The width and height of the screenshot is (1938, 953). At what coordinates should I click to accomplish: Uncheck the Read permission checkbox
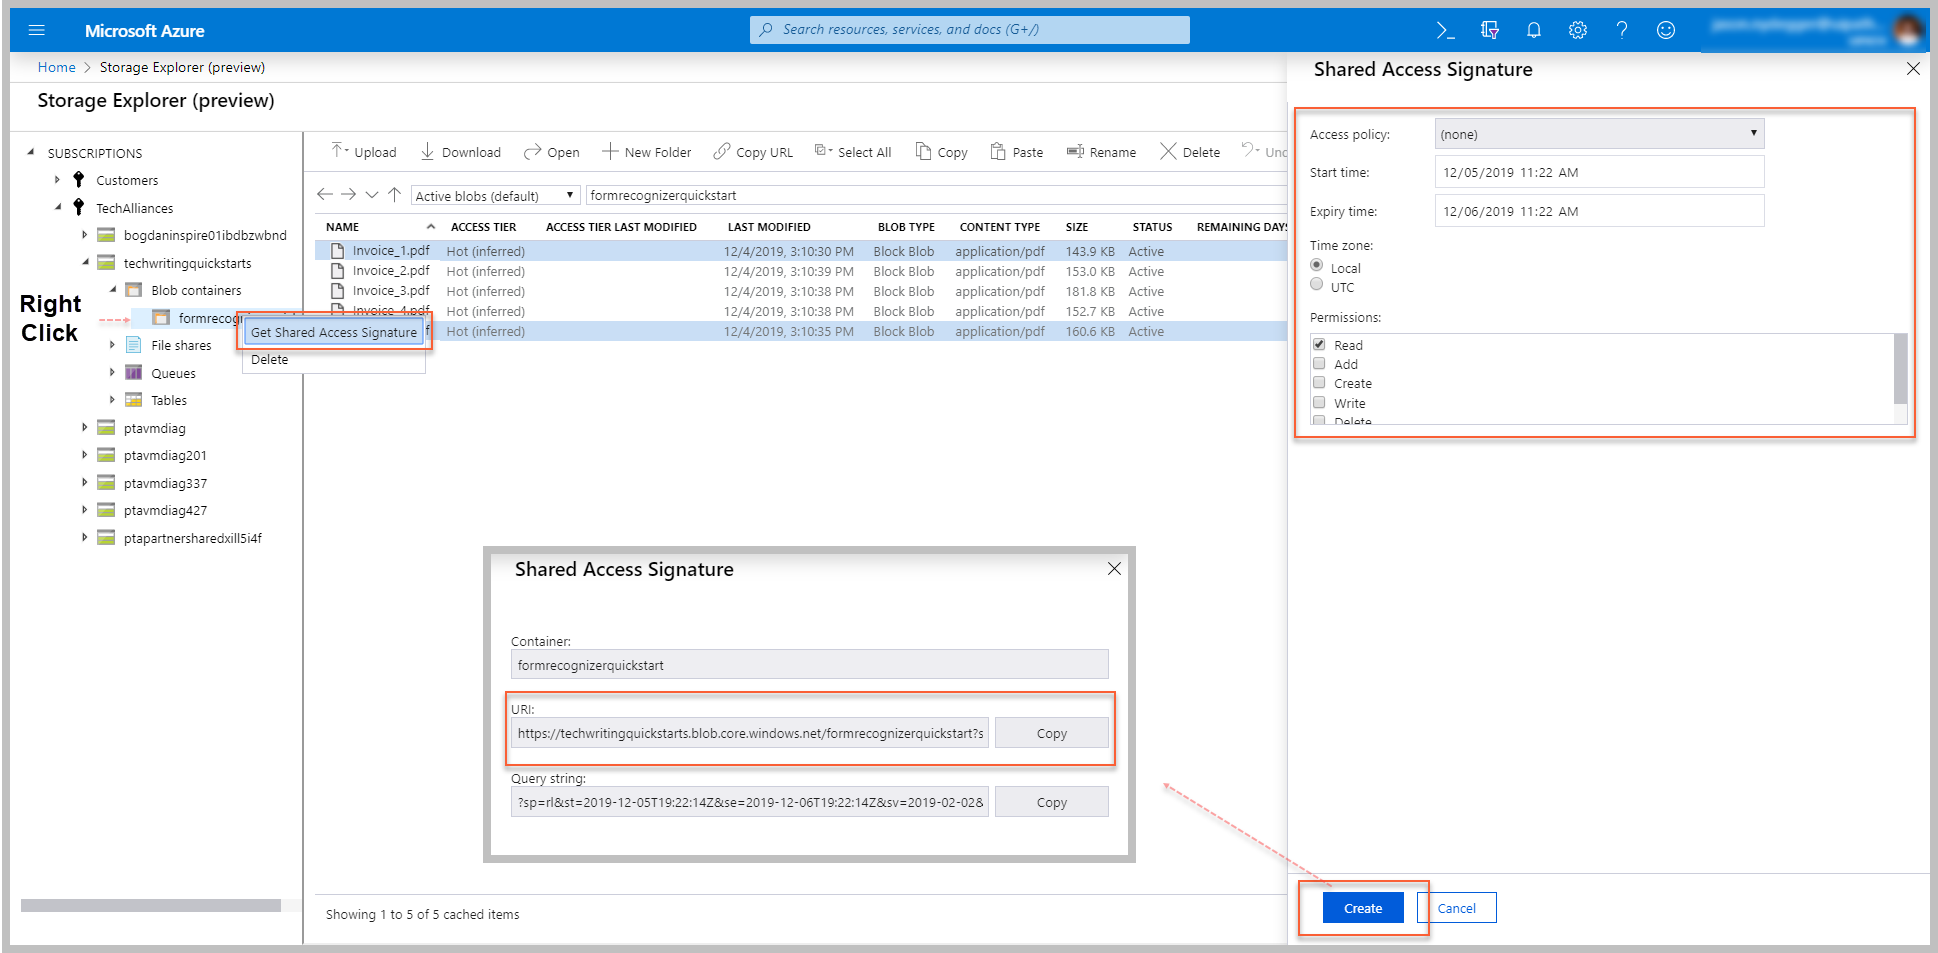[1319, 345]
